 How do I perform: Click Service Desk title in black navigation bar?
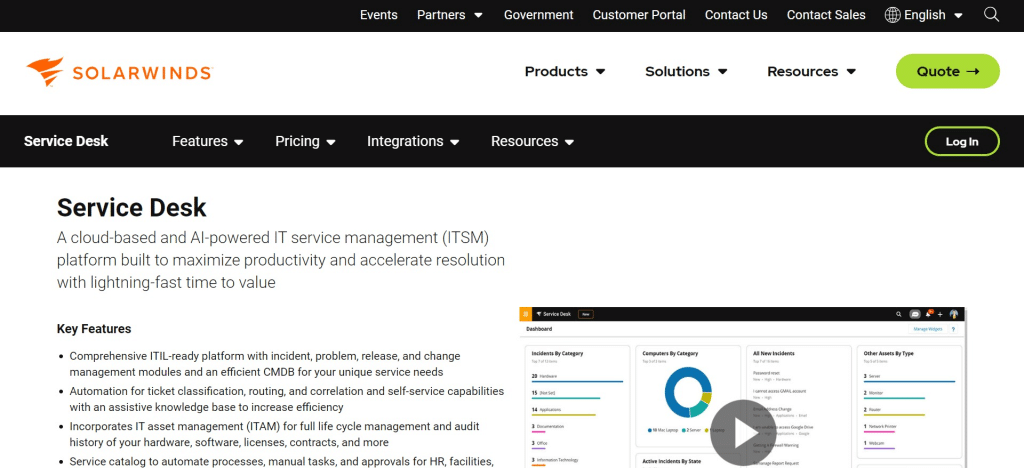point(66,142)
